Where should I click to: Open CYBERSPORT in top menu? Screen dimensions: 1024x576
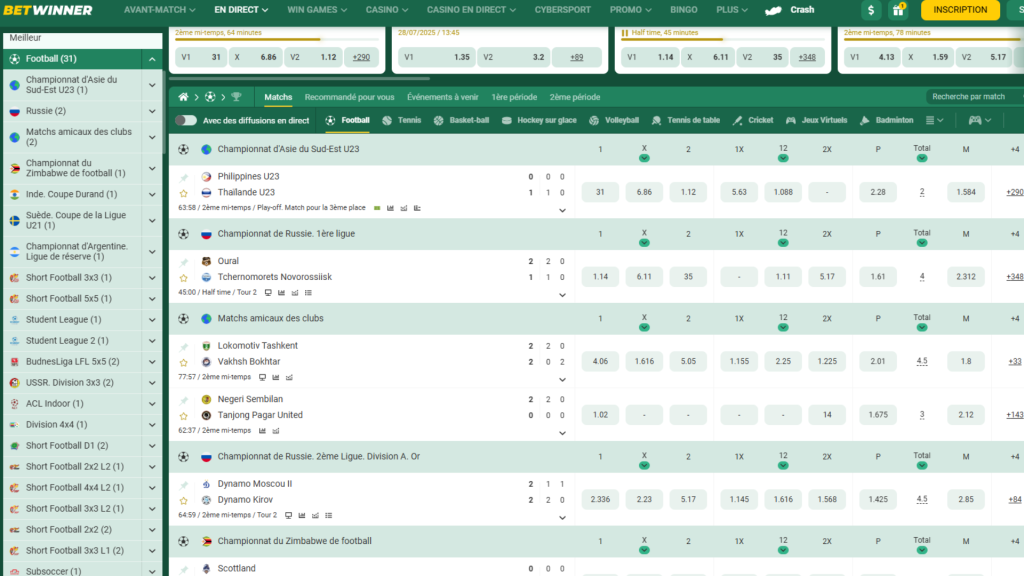pyautogui.click(x=562, y=10)
